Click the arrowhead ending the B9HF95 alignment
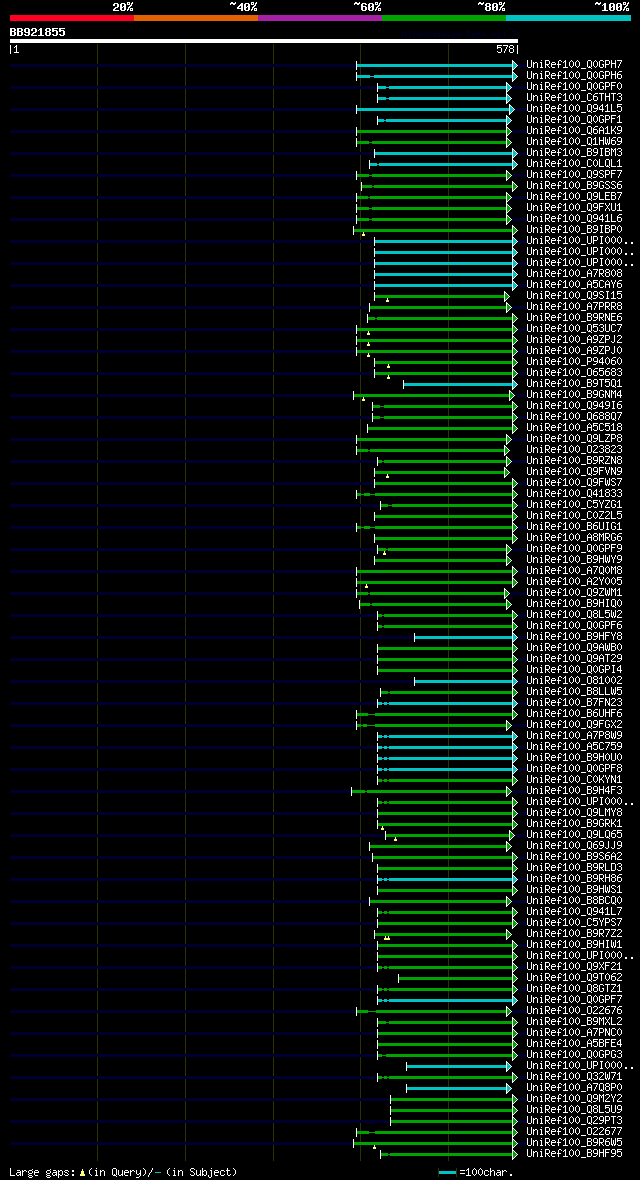640x1180 pixels. (x=515, y=1154)
